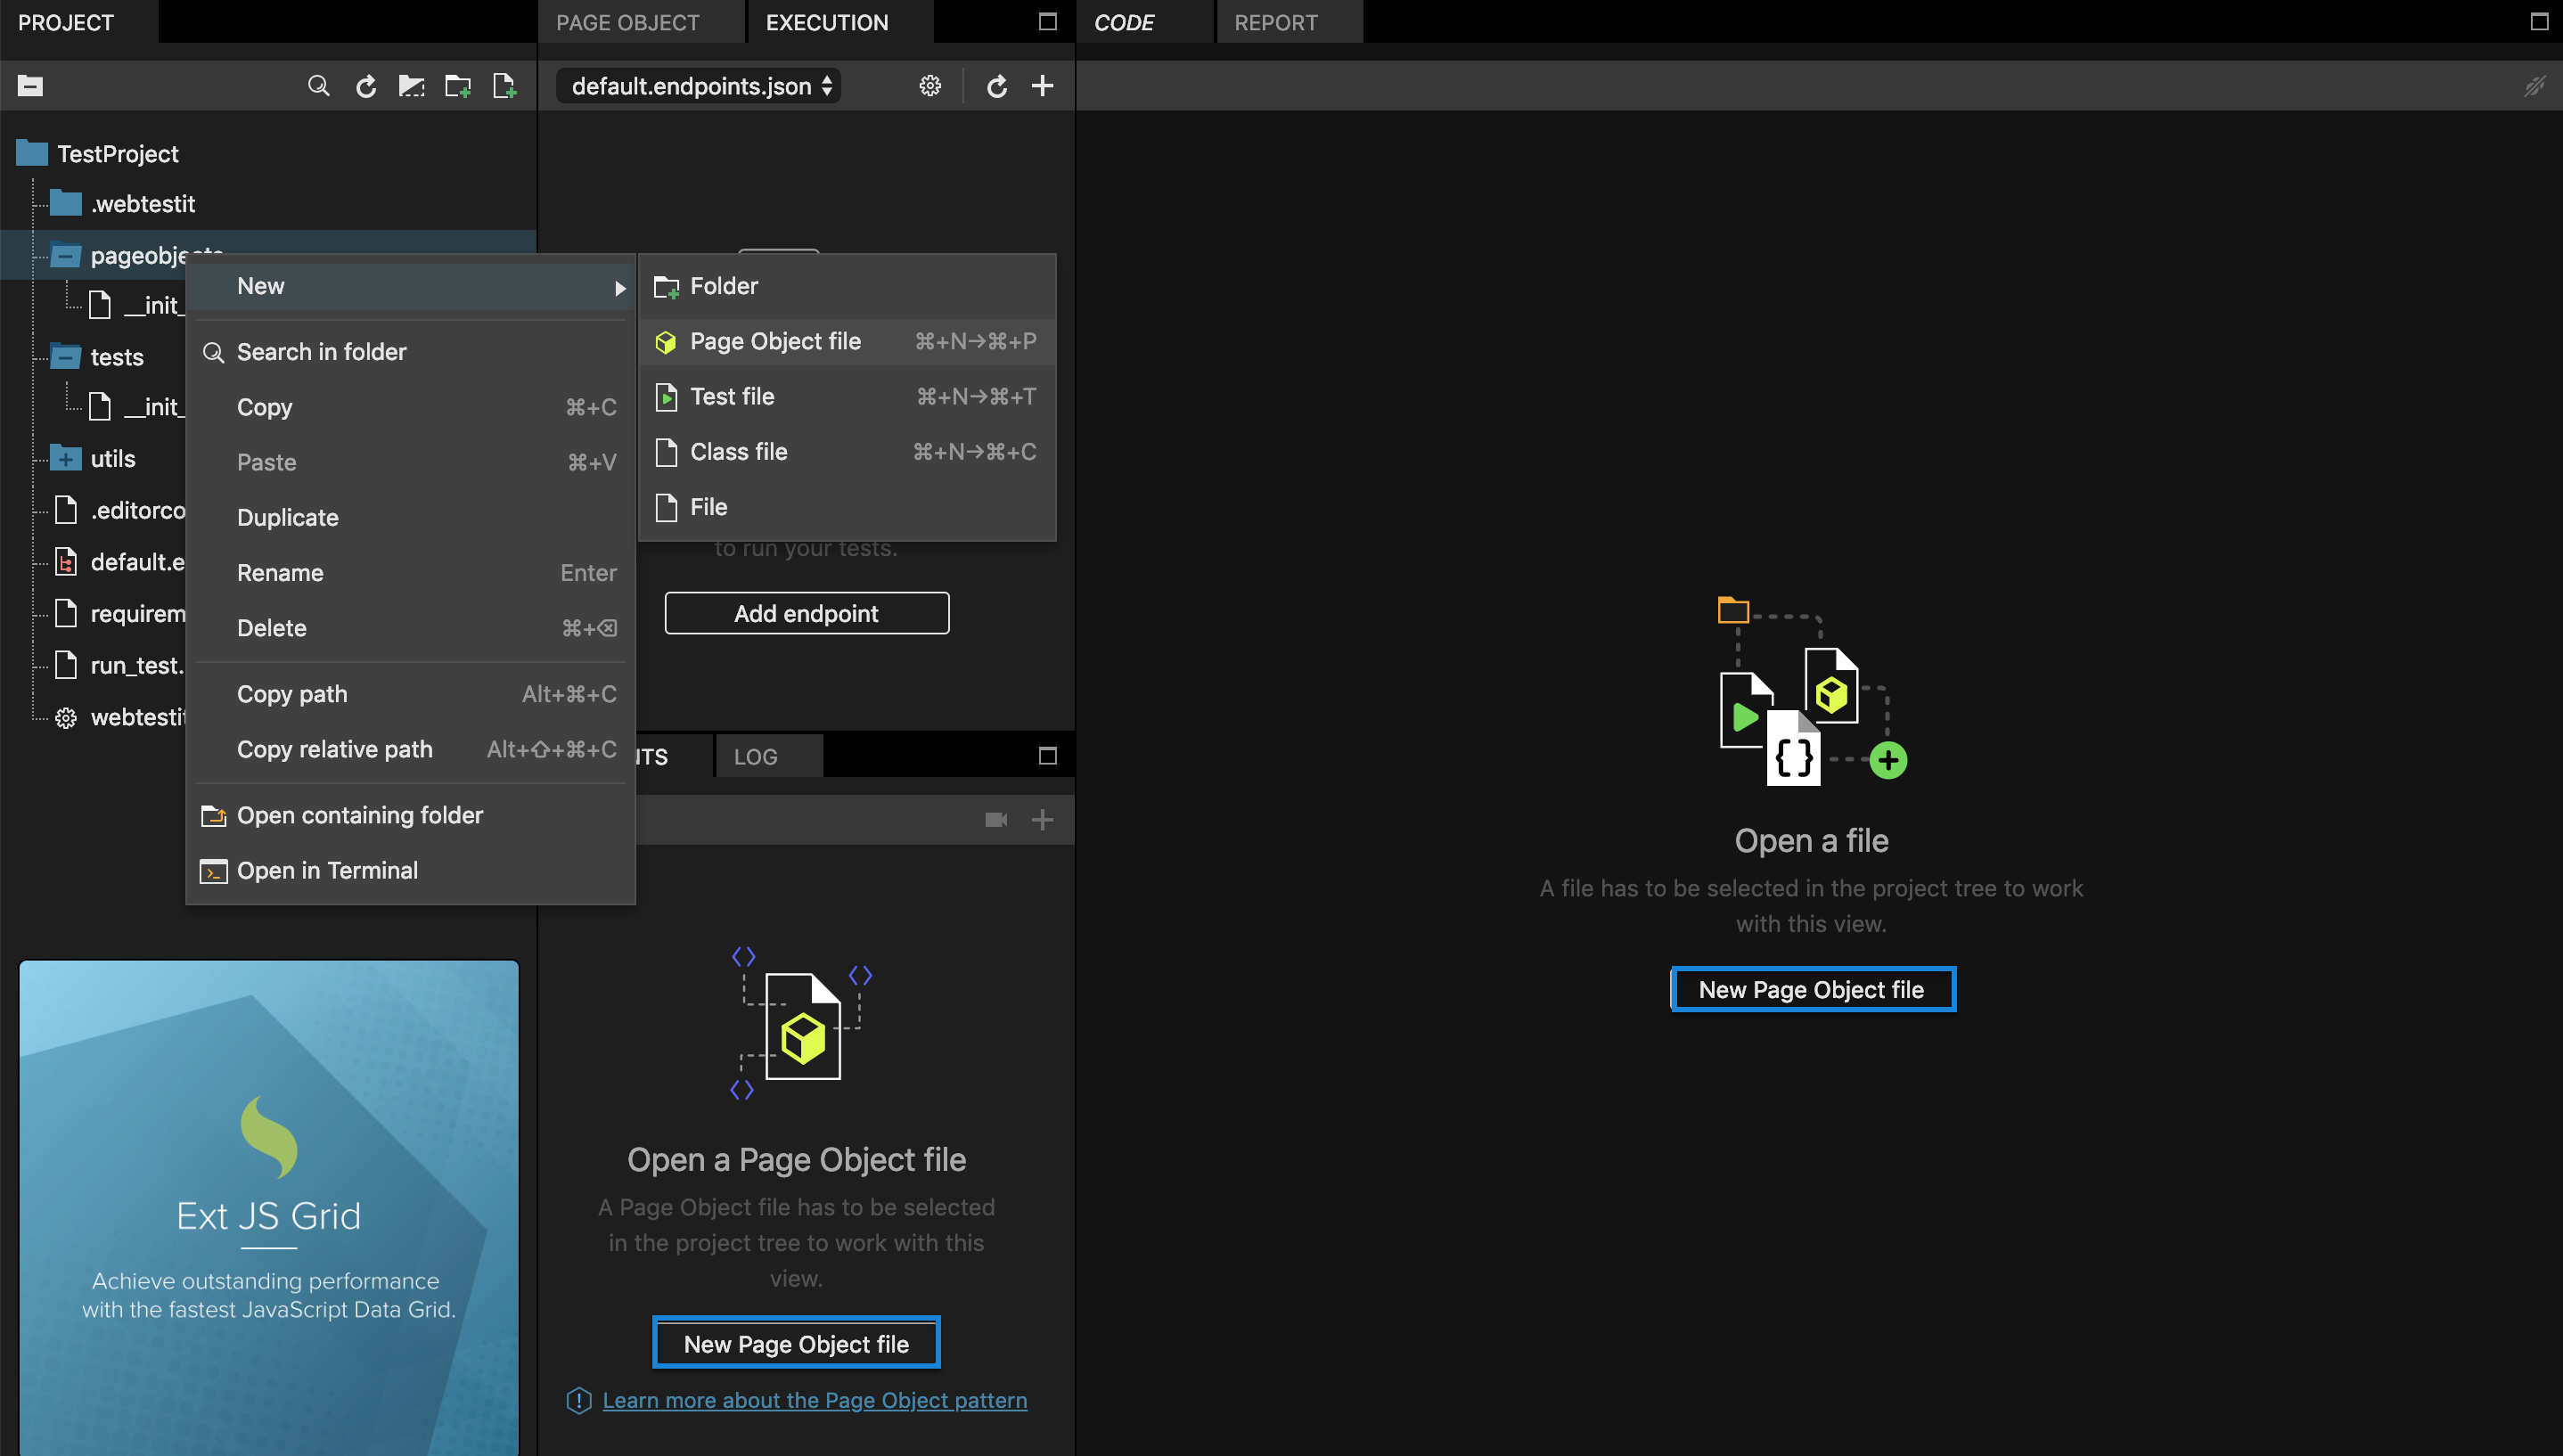This screenshot has height=1456, width=2563.
Task: Open the Ext JS Grid advertisement banner
Action: [x=269, y=1207]
